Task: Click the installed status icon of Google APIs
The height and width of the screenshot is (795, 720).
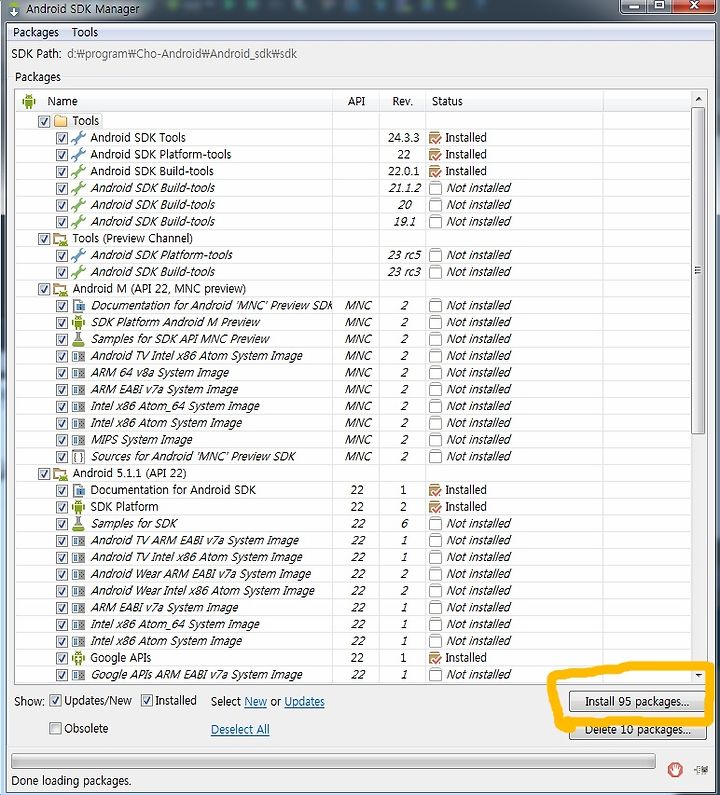Action: point(435,658)
